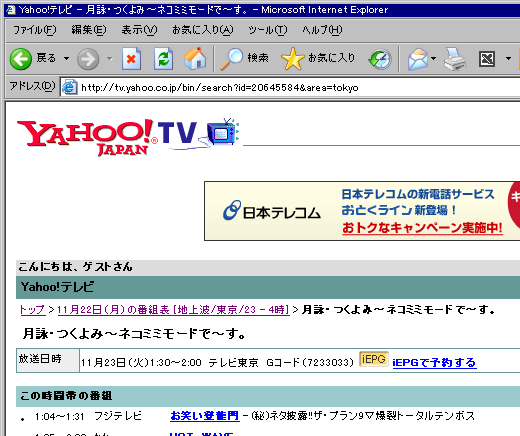Image resolution: width=520 pixels, height=436 pixels.
Task: Click the Yahoo!テレビ section header
Action: (57, 287)
